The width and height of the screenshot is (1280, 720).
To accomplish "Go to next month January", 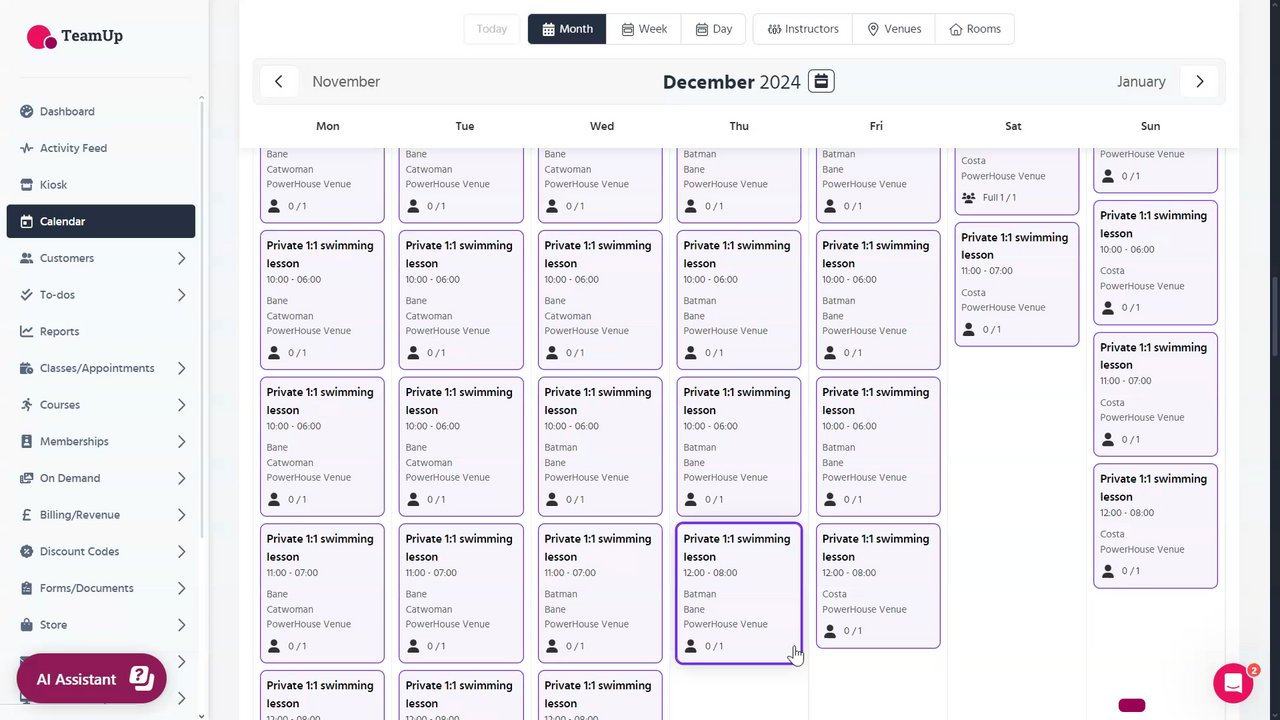I will [x=1199, y=82].
